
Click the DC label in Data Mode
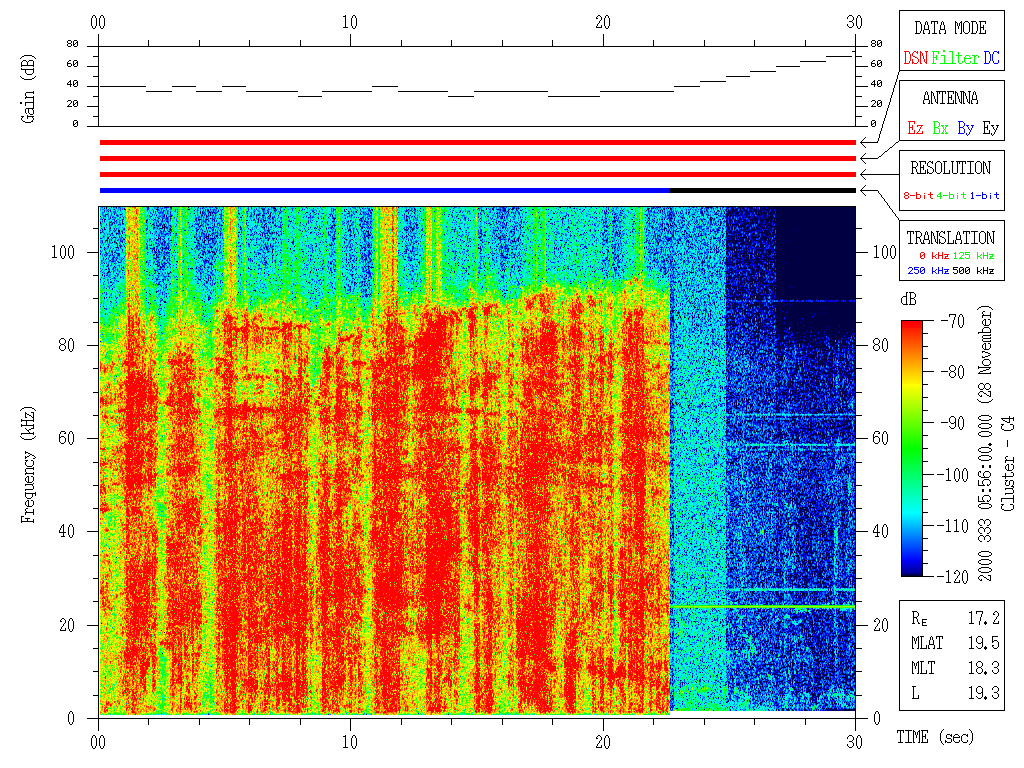[991, 59]
